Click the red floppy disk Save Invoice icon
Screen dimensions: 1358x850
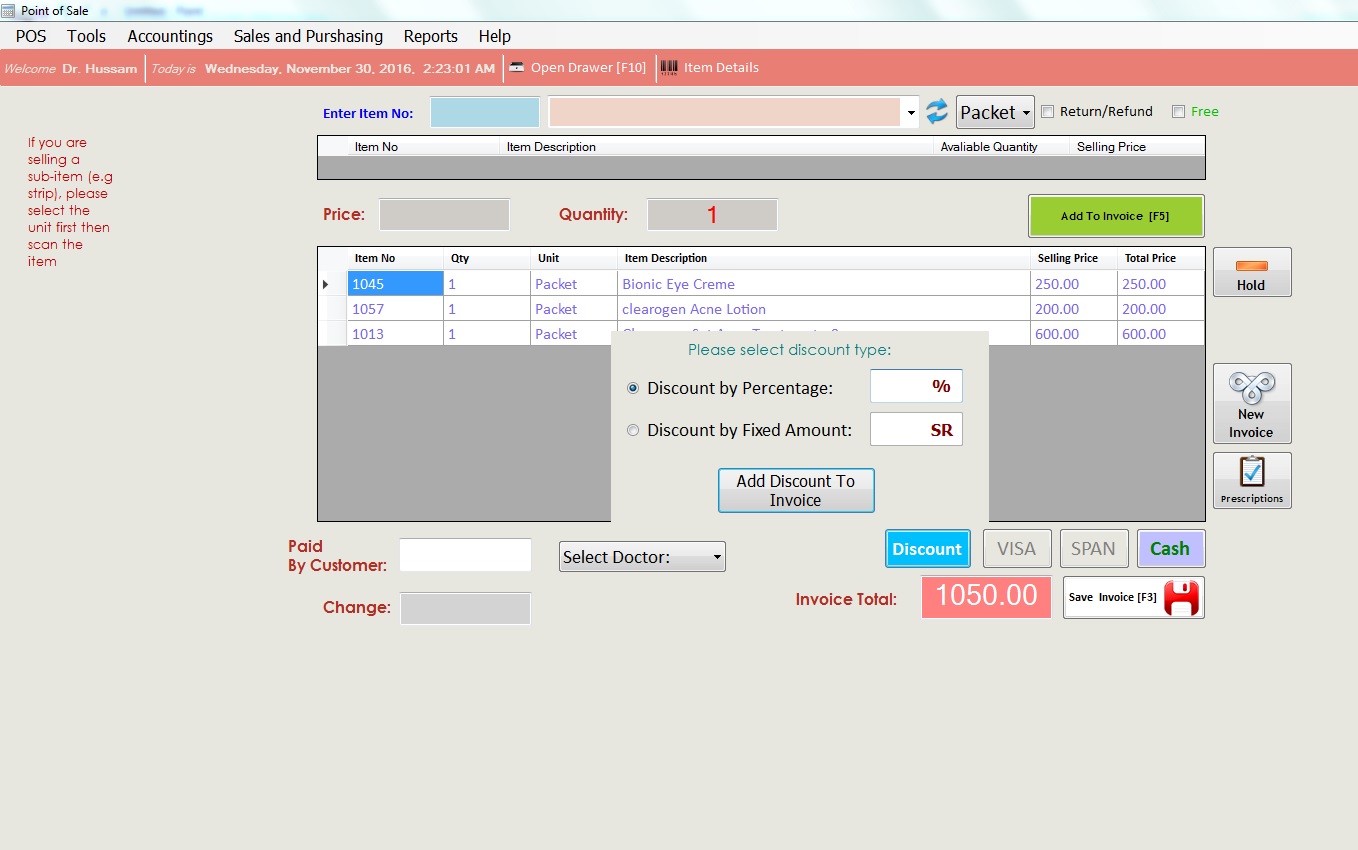[1181, 598]
